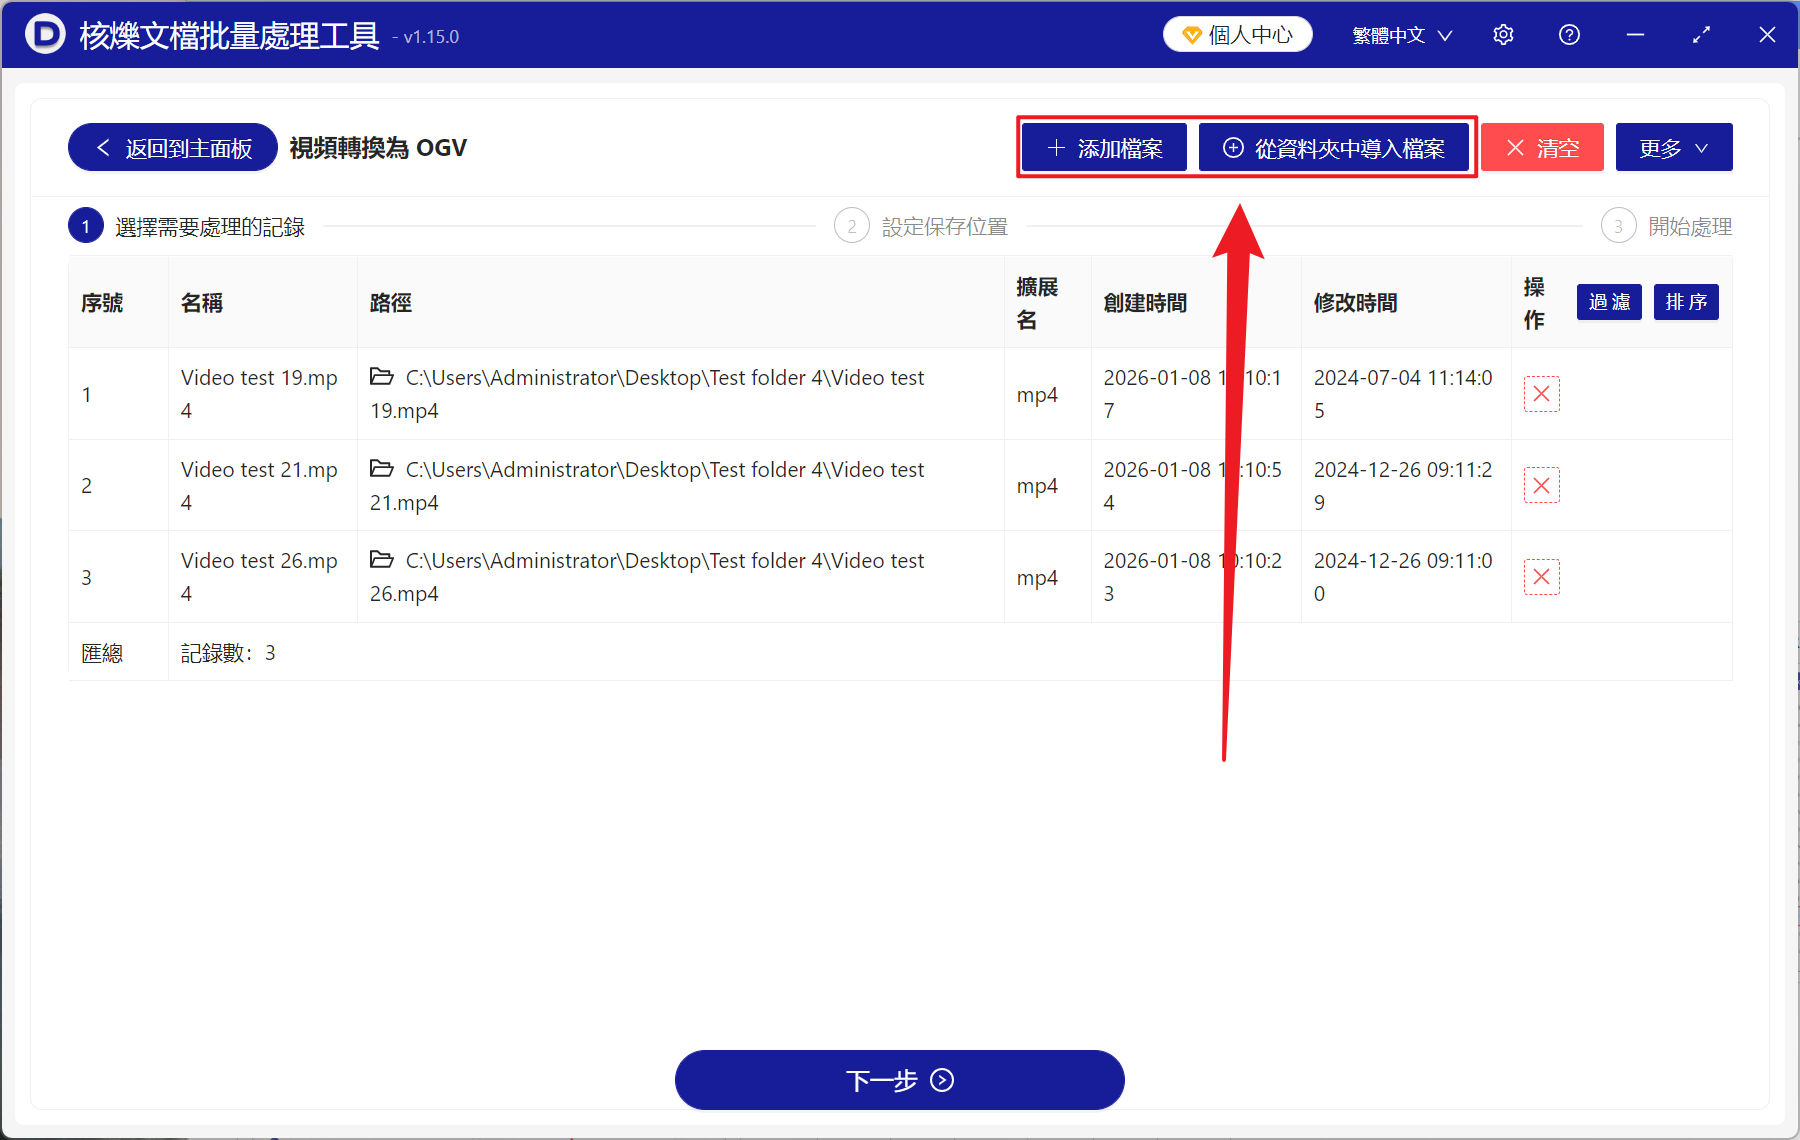This screenshot has height=1140, width=1800.
Task: Import files via 從資料夾中導入檔案
Action: coord(1336,147)
